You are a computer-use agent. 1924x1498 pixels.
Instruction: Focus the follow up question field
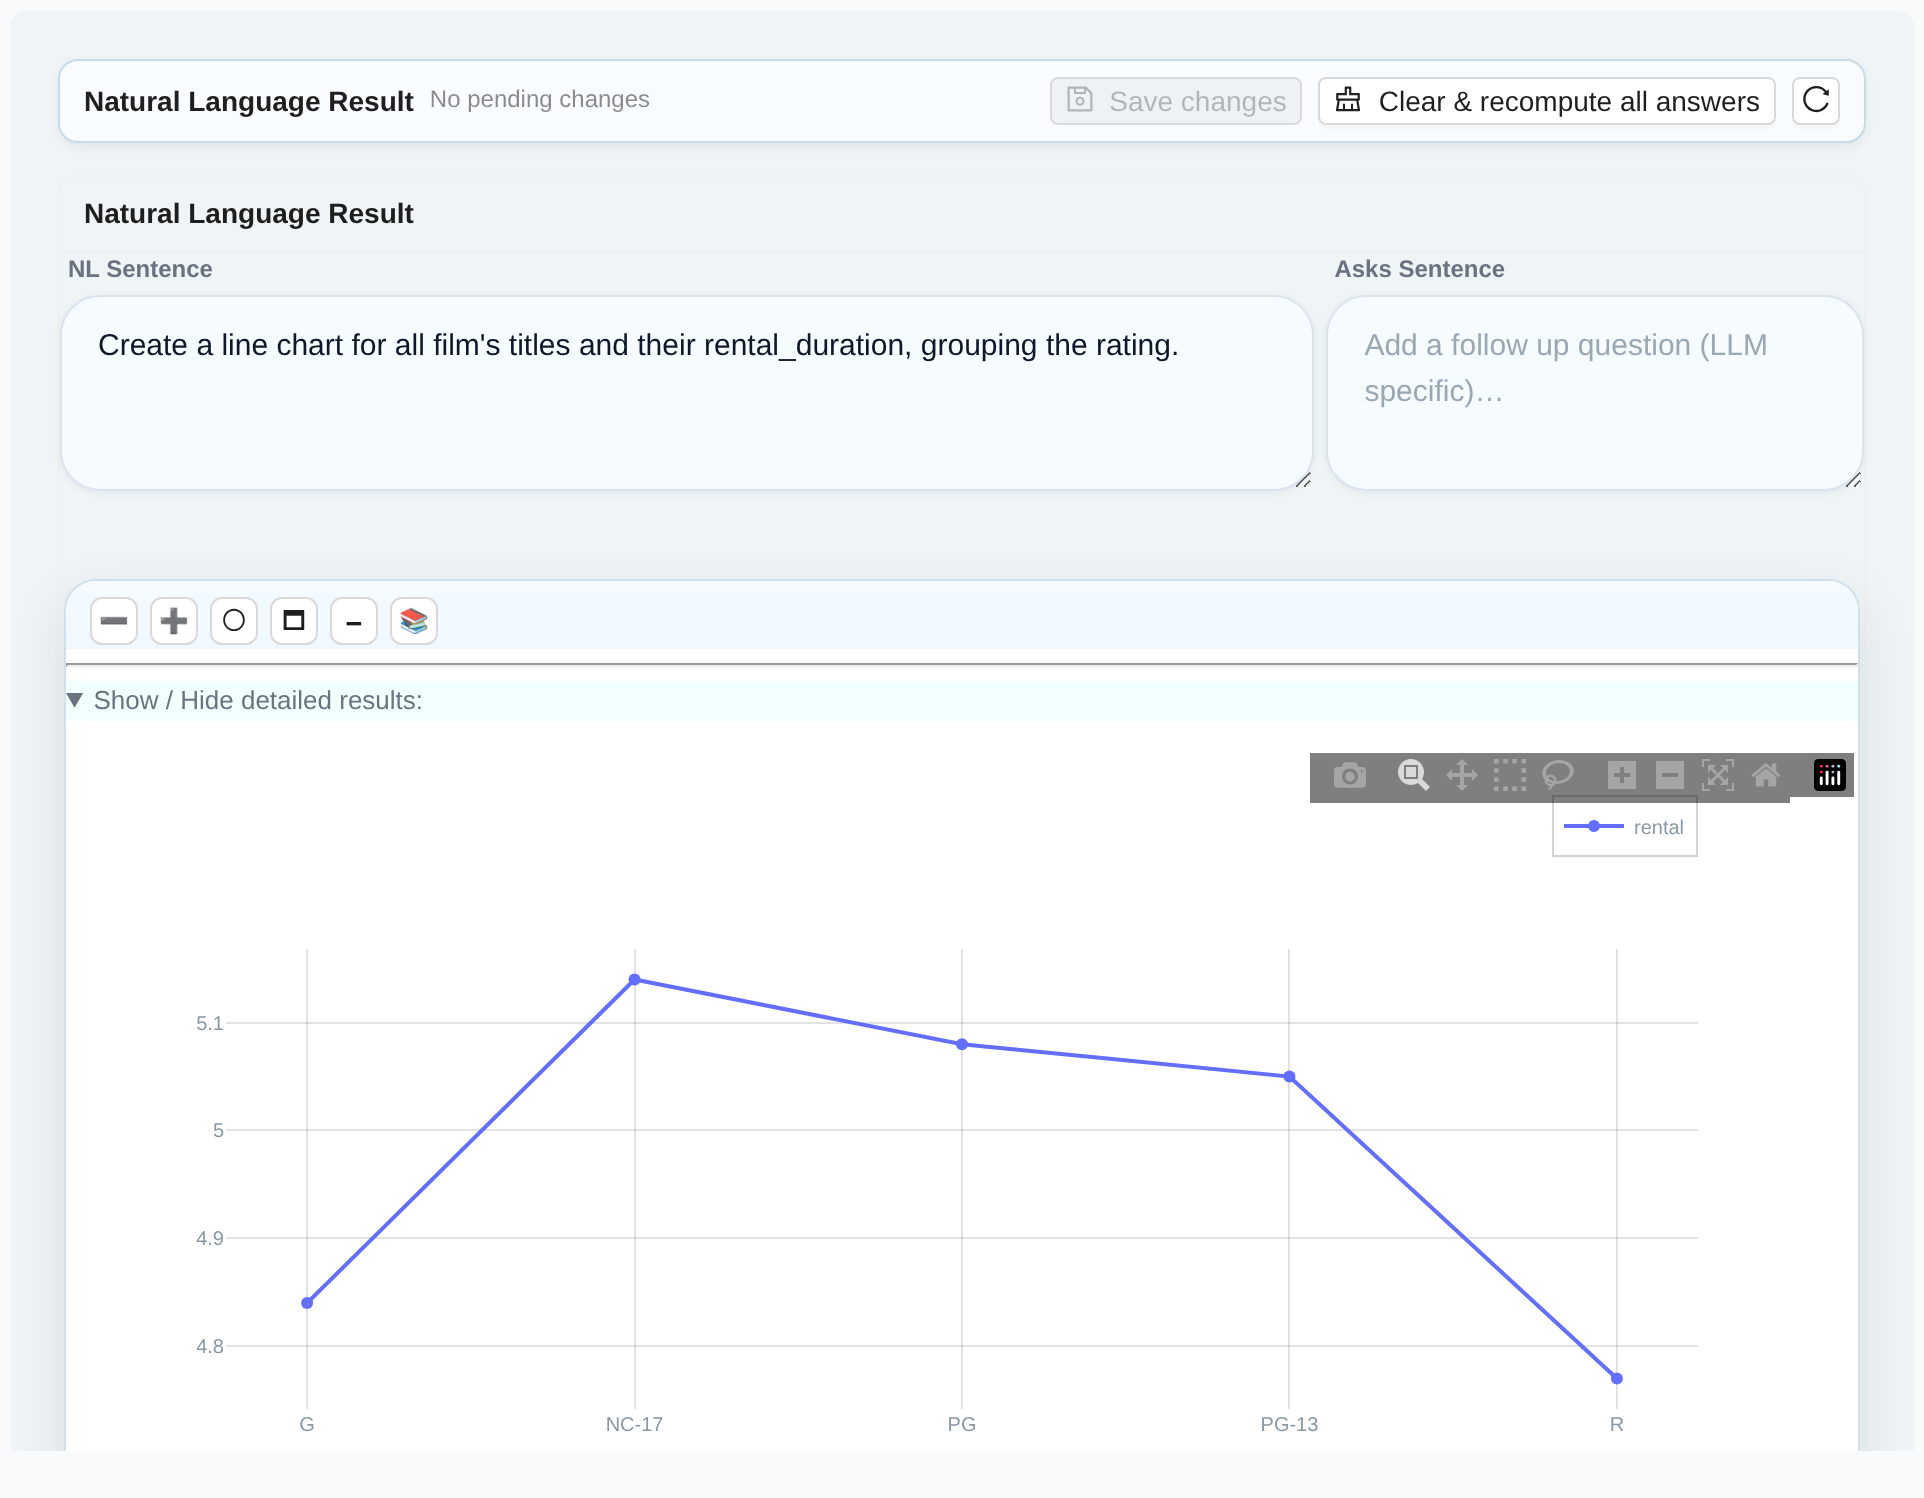click(1595, 393)
